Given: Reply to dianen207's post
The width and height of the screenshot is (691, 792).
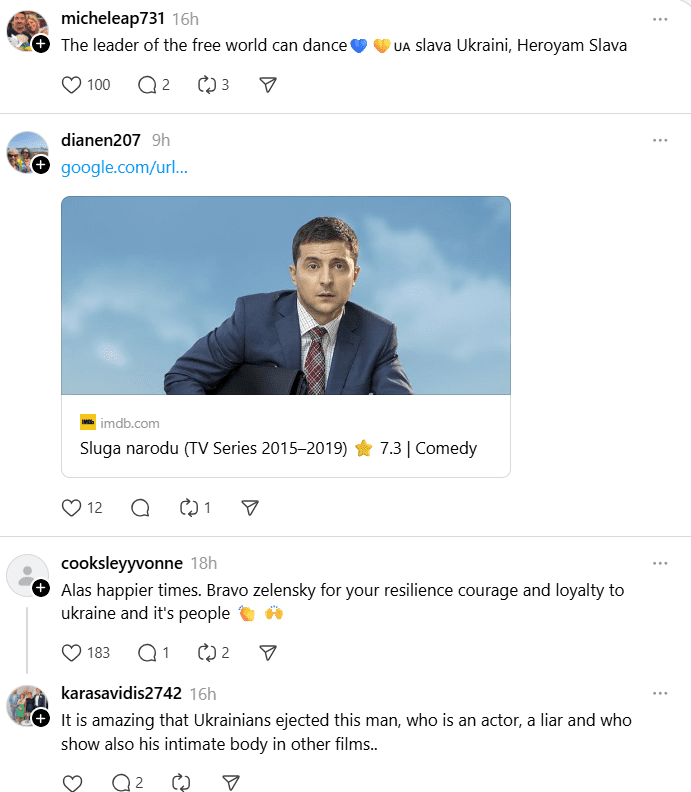Looking at the screenshot, I should coord(140,508).
